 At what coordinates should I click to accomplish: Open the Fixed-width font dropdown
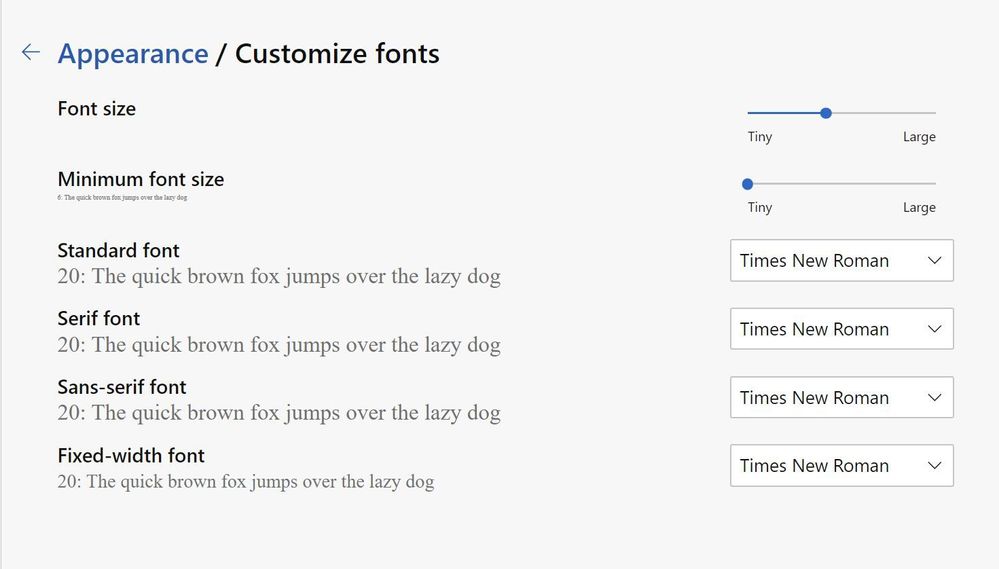[x=842, y=466]
